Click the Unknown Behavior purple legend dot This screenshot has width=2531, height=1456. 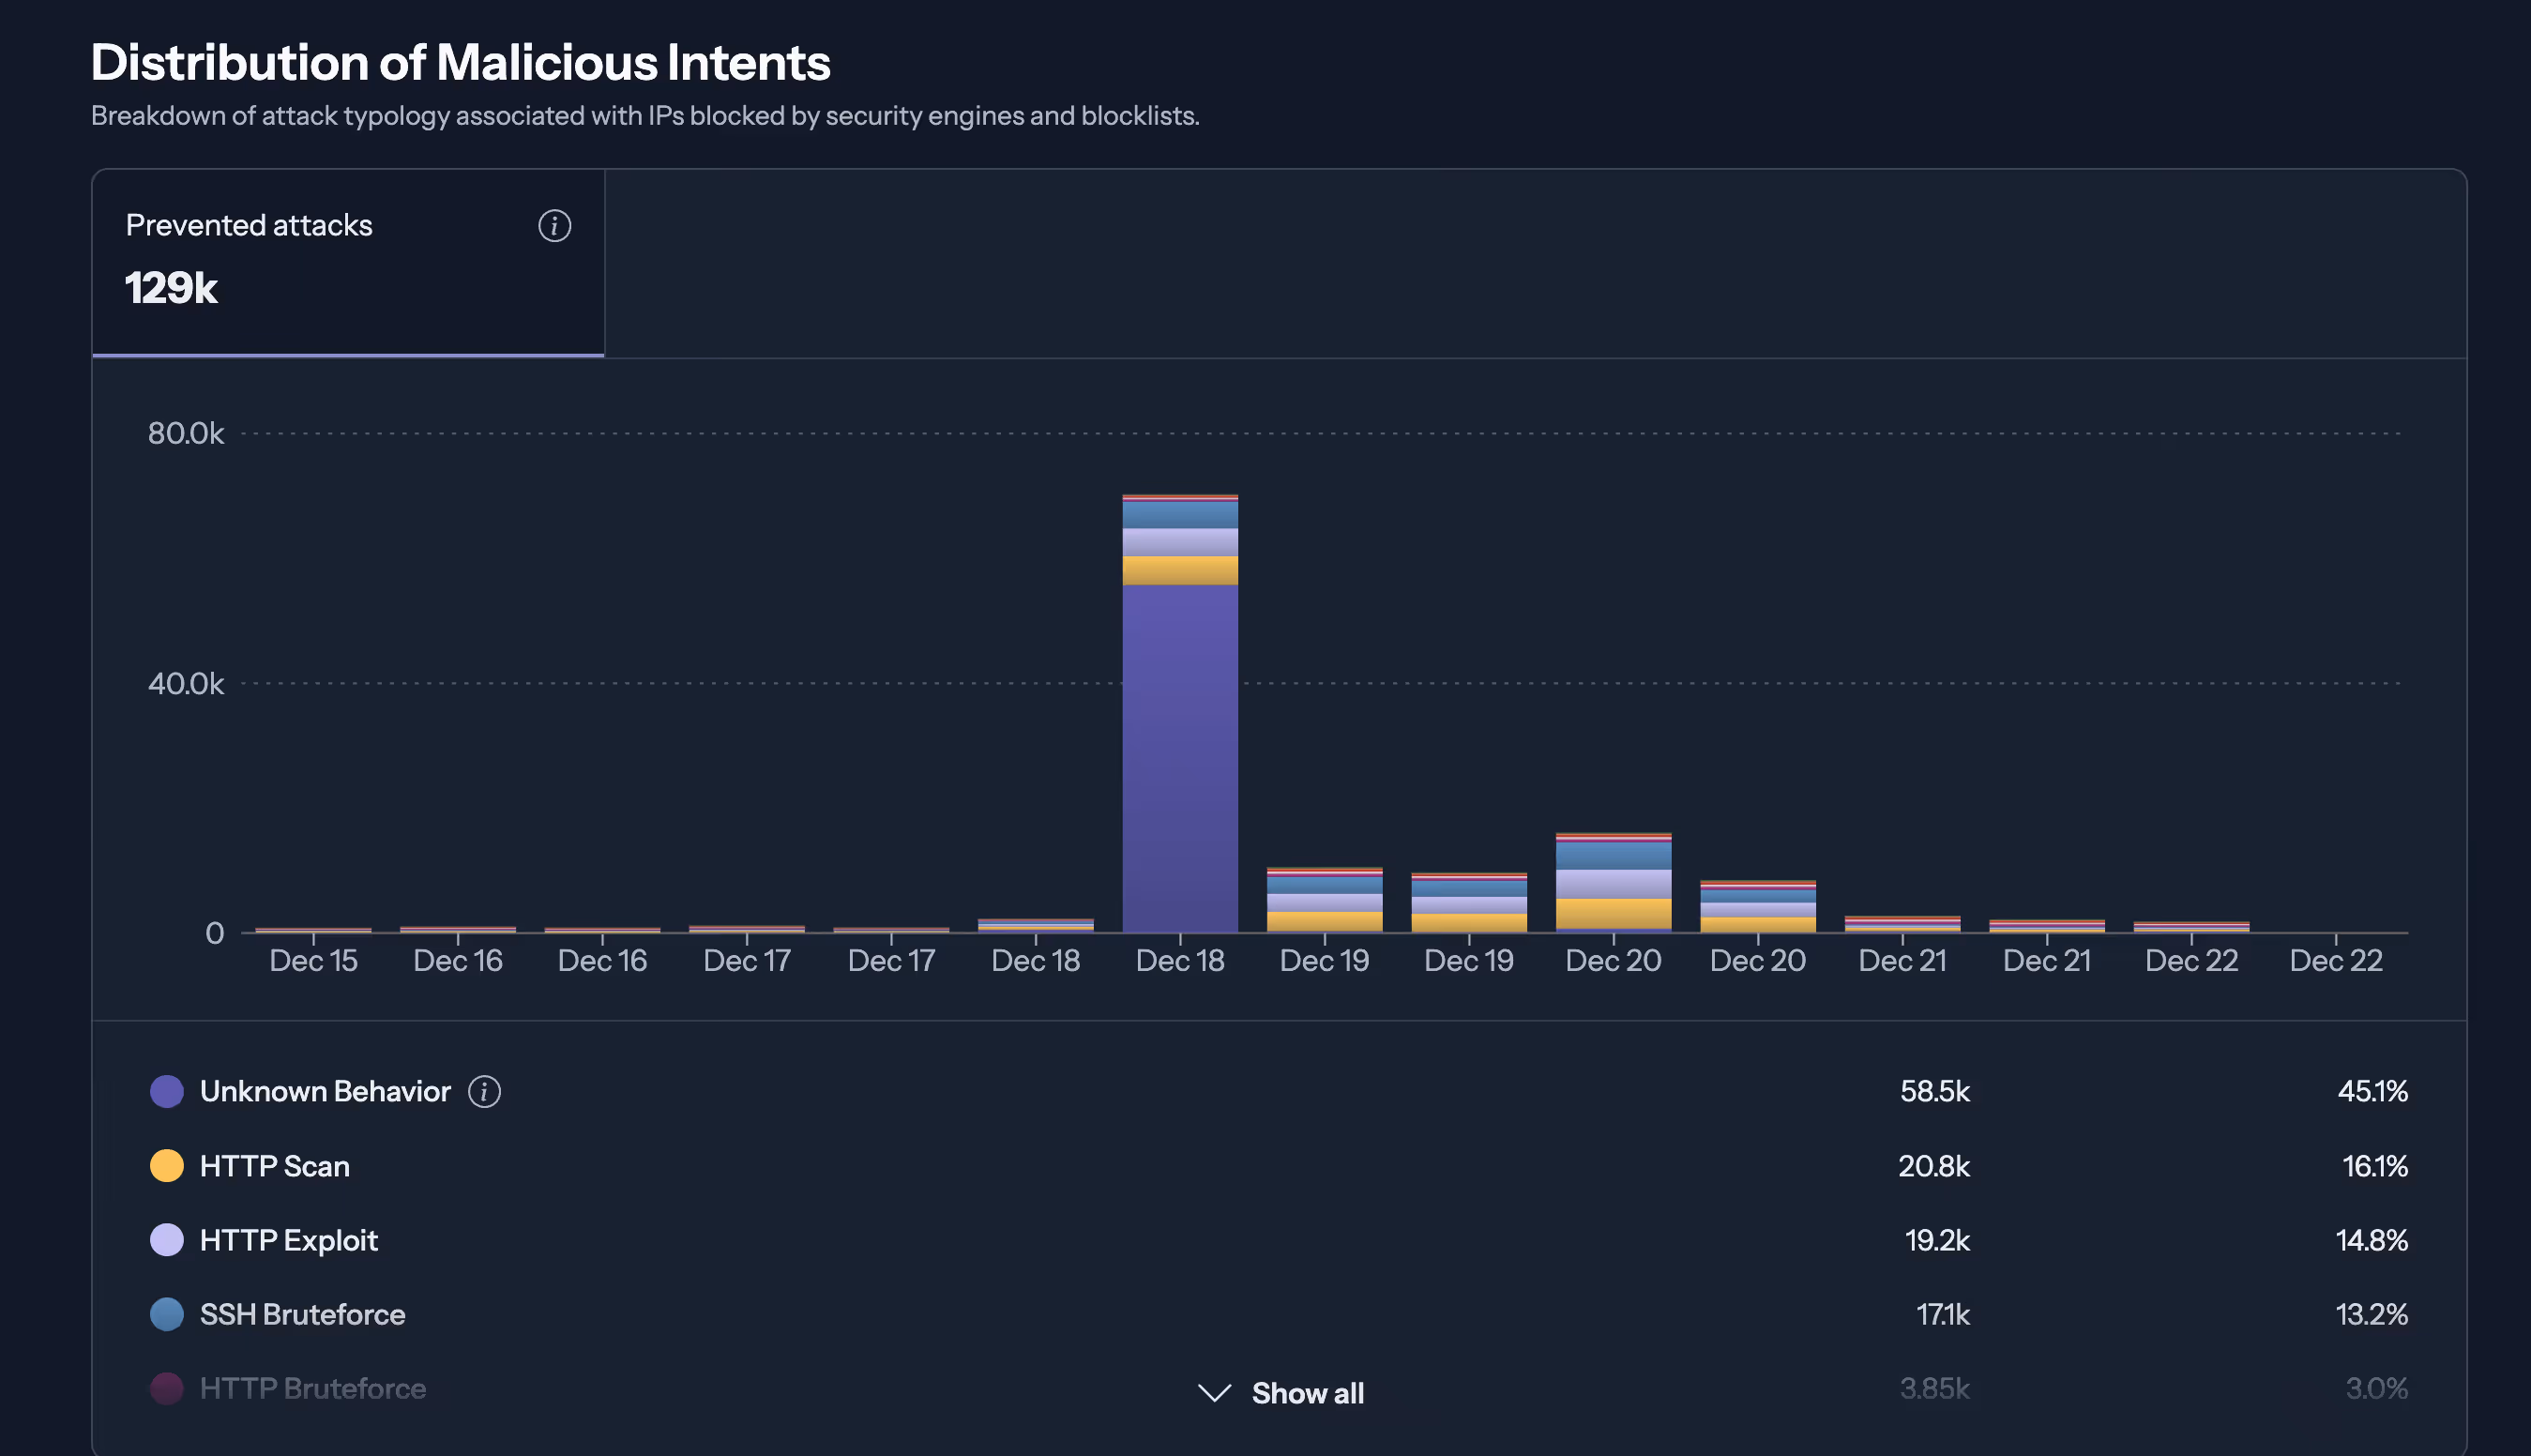(x=167, y=1091)
